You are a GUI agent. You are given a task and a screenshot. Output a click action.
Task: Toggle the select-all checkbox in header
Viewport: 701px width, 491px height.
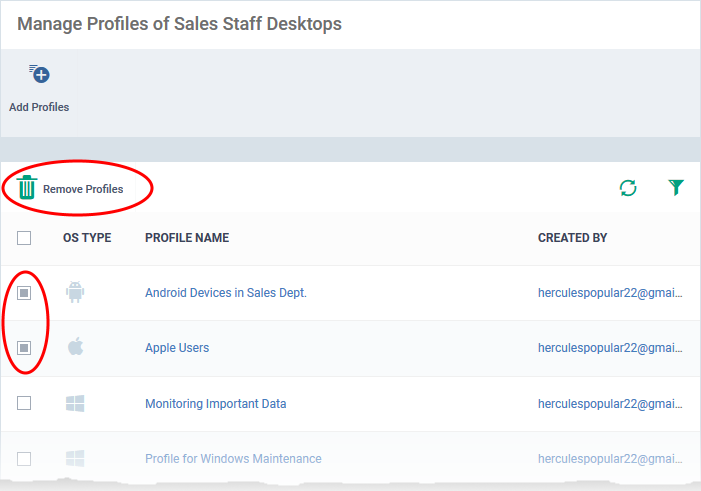coord(24,238)
